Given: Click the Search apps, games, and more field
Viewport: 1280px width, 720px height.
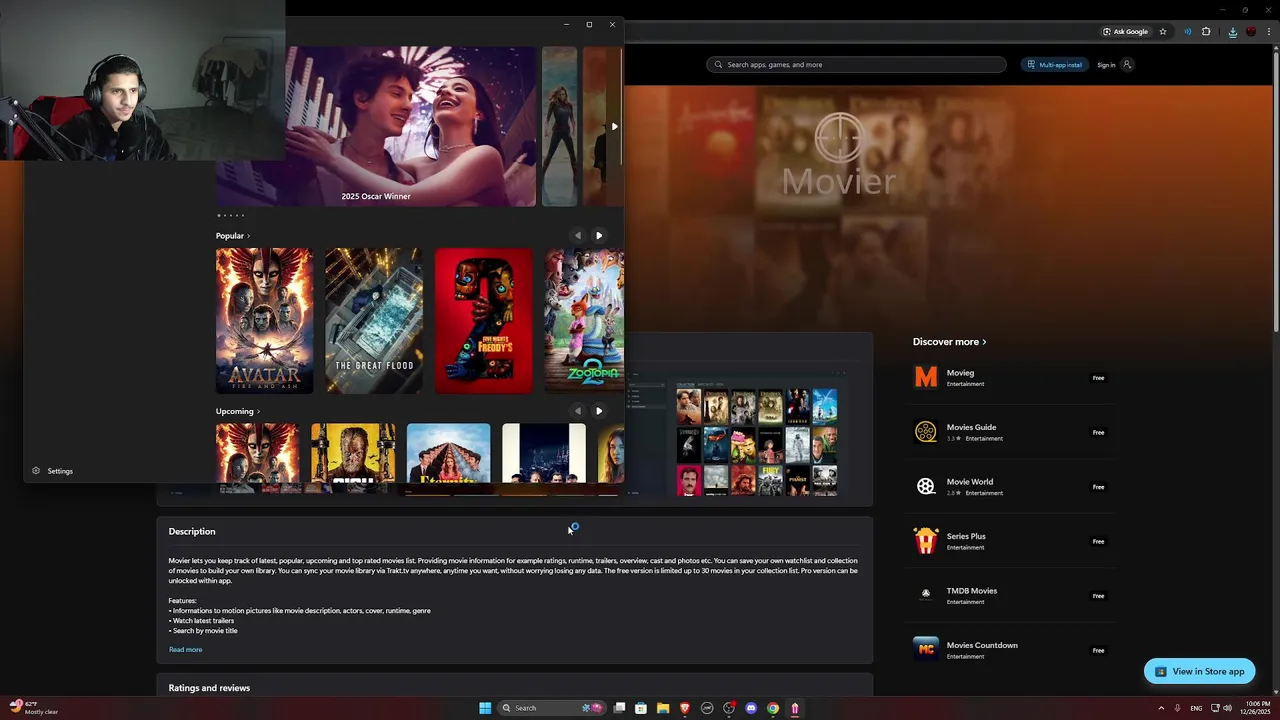Looking at the screenshot, I should 856,65.
